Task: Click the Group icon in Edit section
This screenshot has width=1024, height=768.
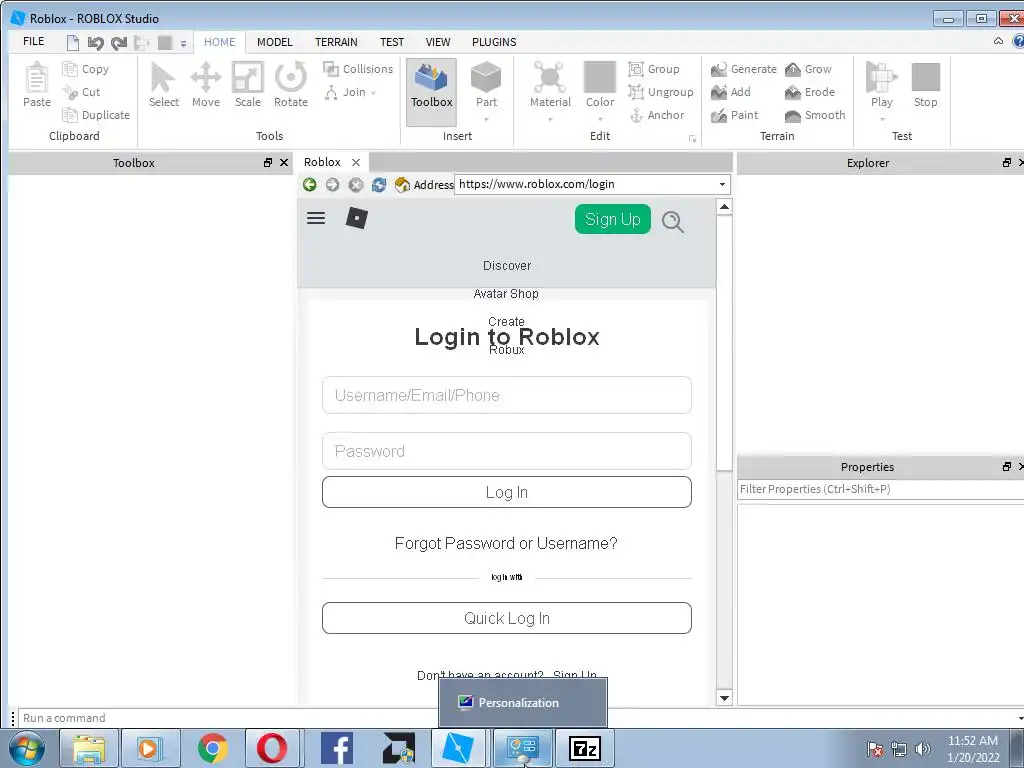Action: [636, 69]
